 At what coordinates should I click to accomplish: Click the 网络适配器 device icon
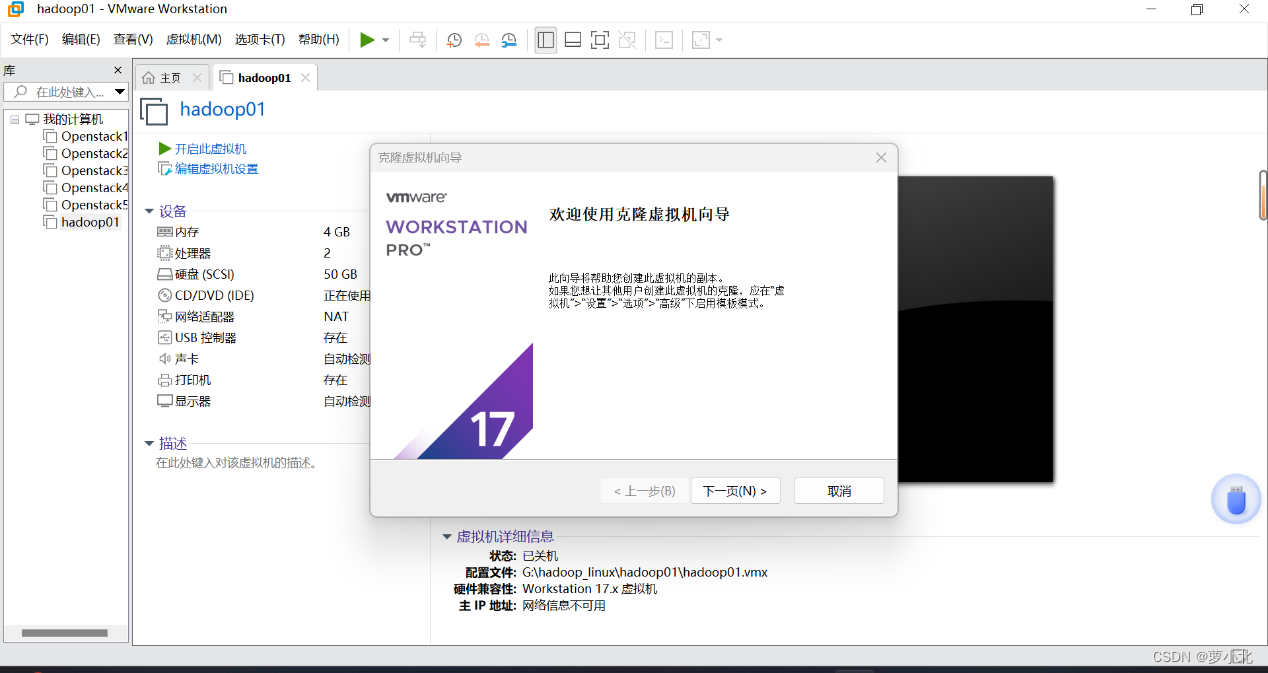click(165, 316)
